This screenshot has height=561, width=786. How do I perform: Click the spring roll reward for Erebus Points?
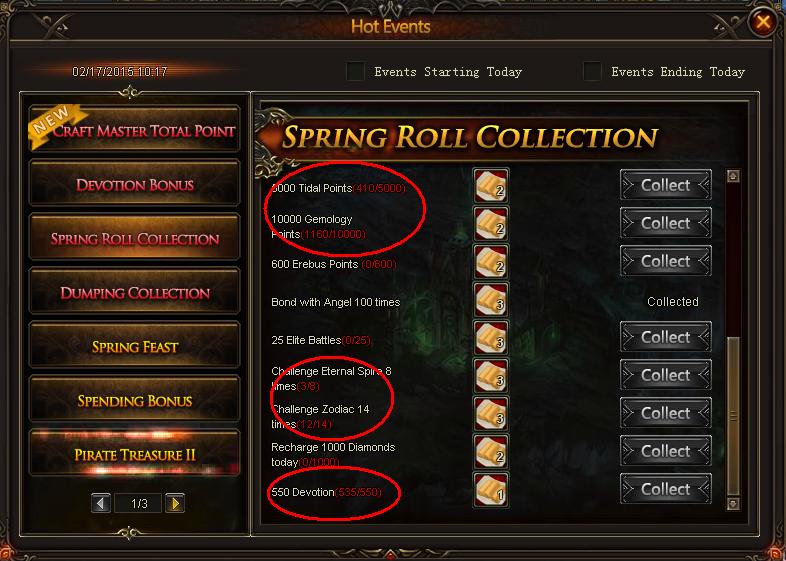click(x=491, y=262)
